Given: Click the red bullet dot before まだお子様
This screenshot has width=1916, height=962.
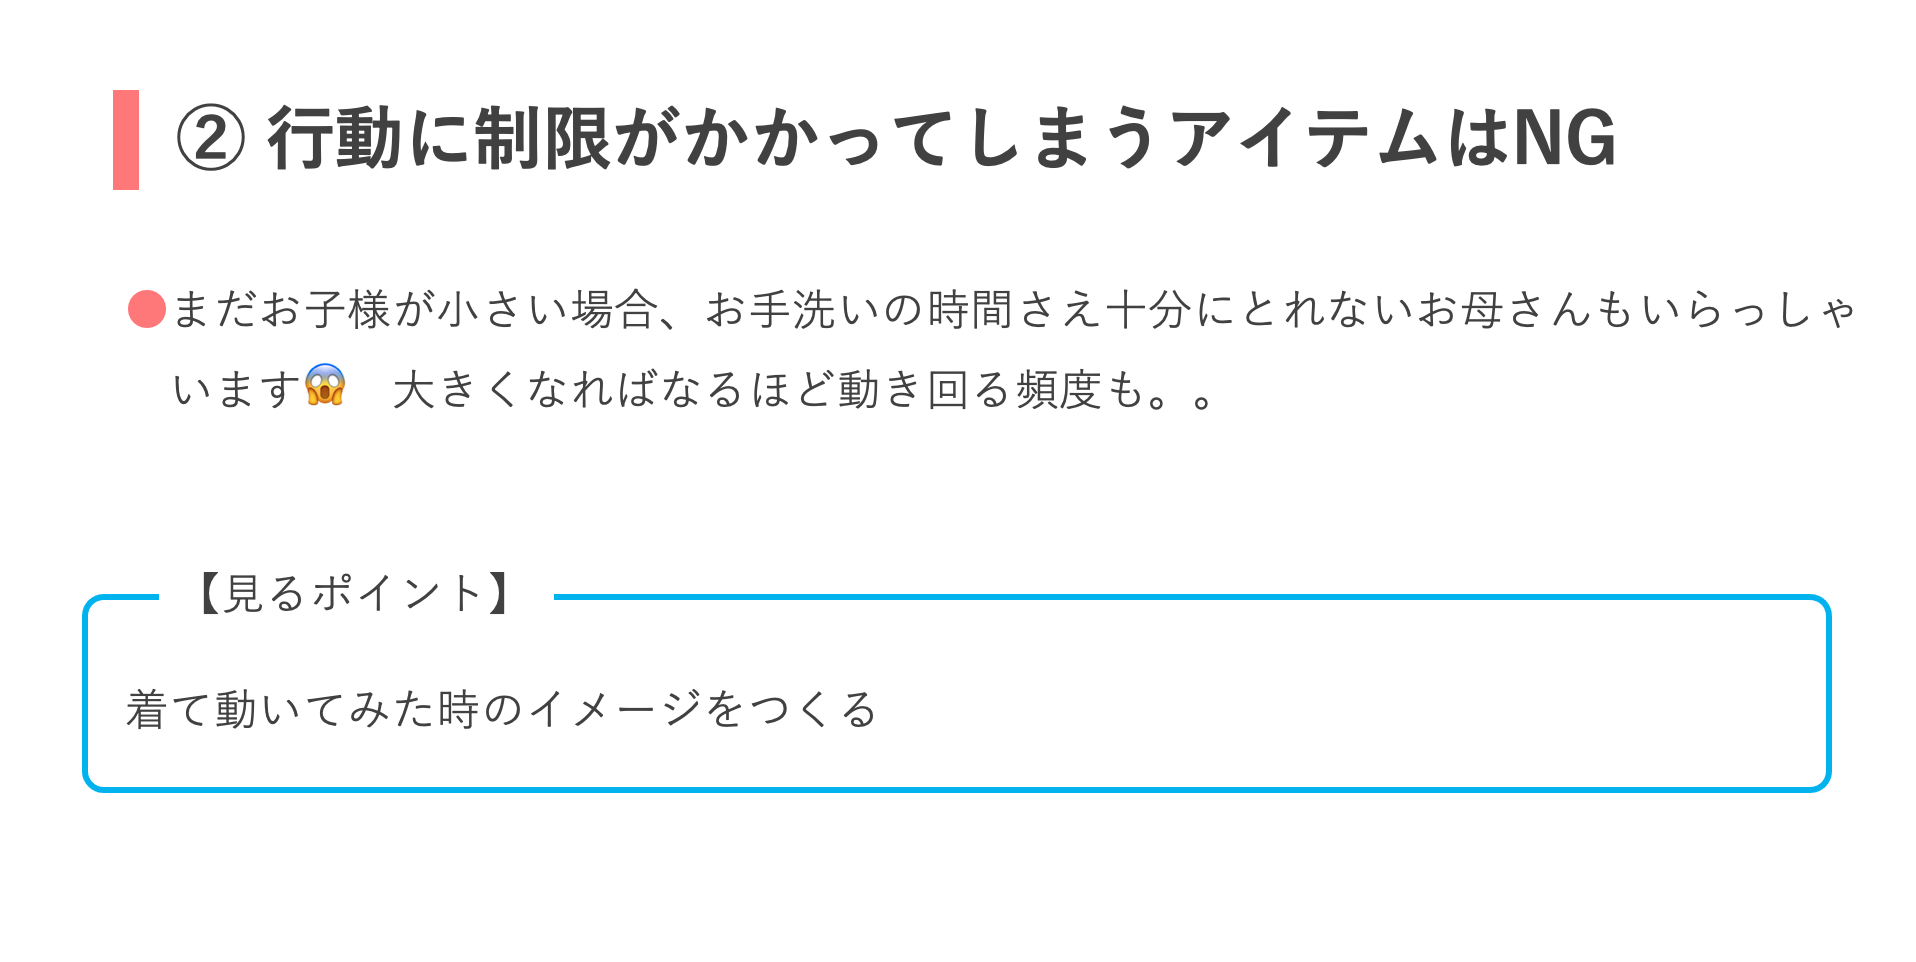Looking at the screenshot, I should point(146,309).
